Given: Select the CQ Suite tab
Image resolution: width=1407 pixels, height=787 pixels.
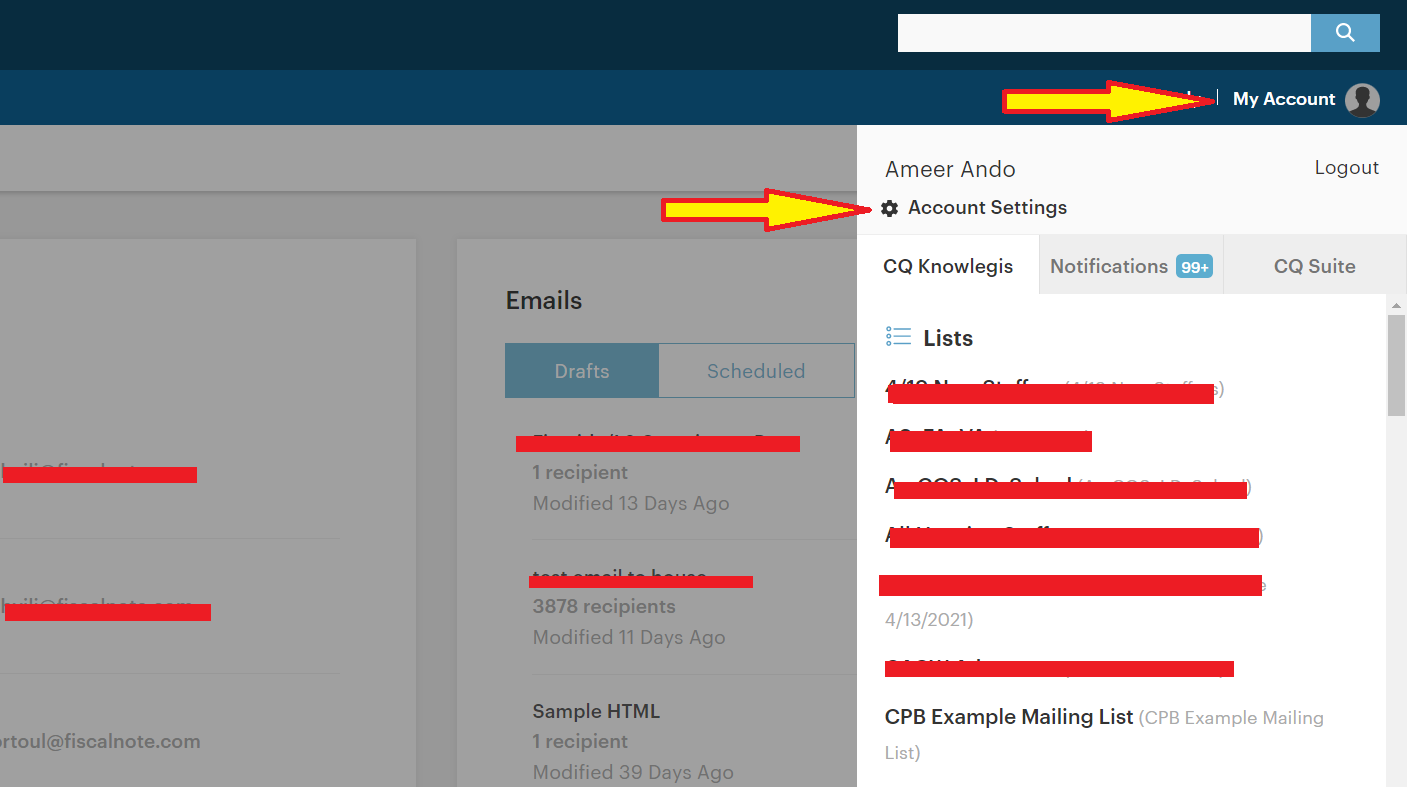Looking at the screenshot, I should pos(1314,266).
